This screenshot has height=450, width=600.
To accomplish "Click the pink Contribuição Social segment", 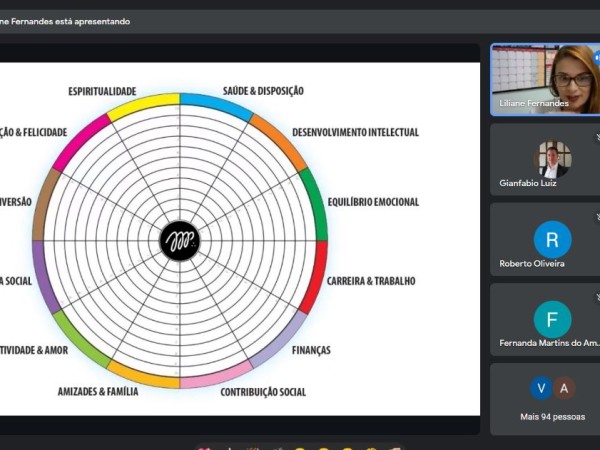I will (216, 379).
